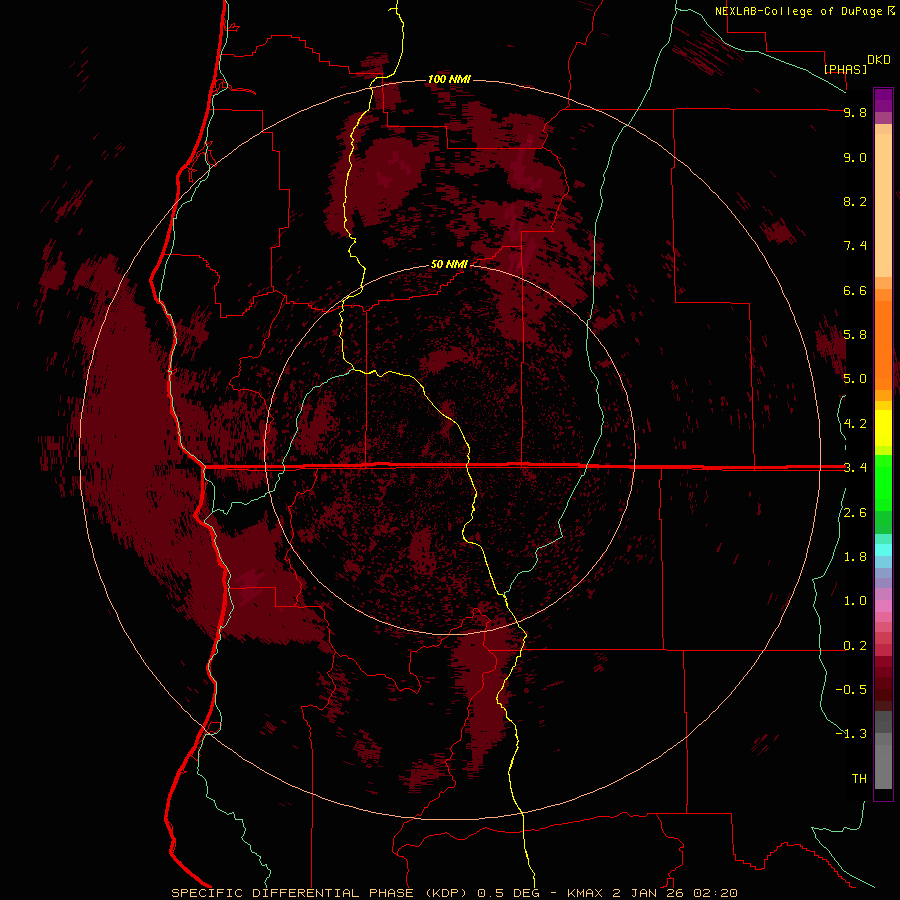Pick the yellow segment of the color bar
Screen dimensions: 900x900
coord(883,428)
